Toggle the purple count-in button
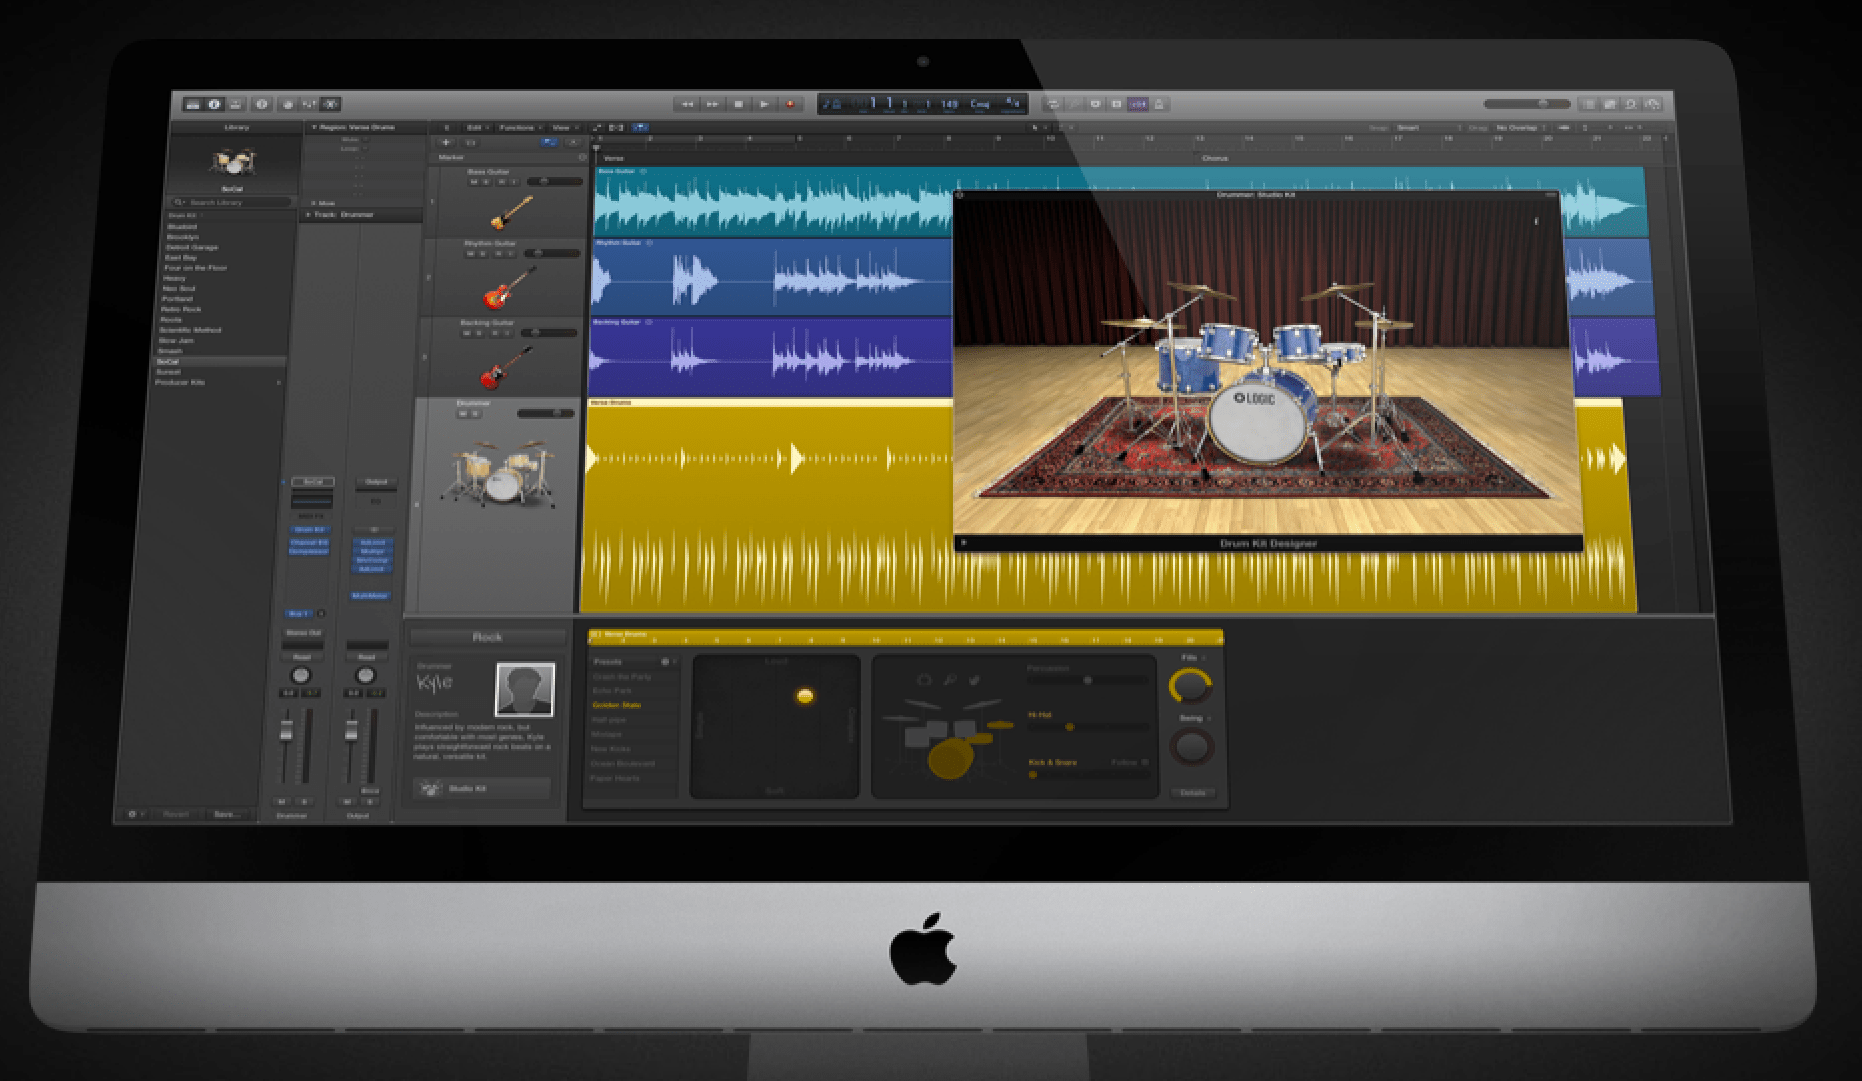 [1138, 104]
